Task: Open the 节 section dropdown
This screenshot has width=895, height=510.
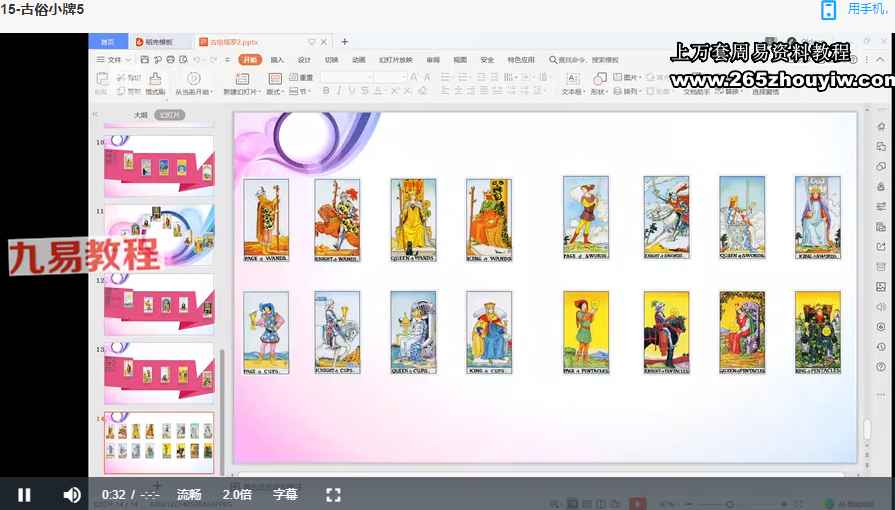Action: [299, 91]
